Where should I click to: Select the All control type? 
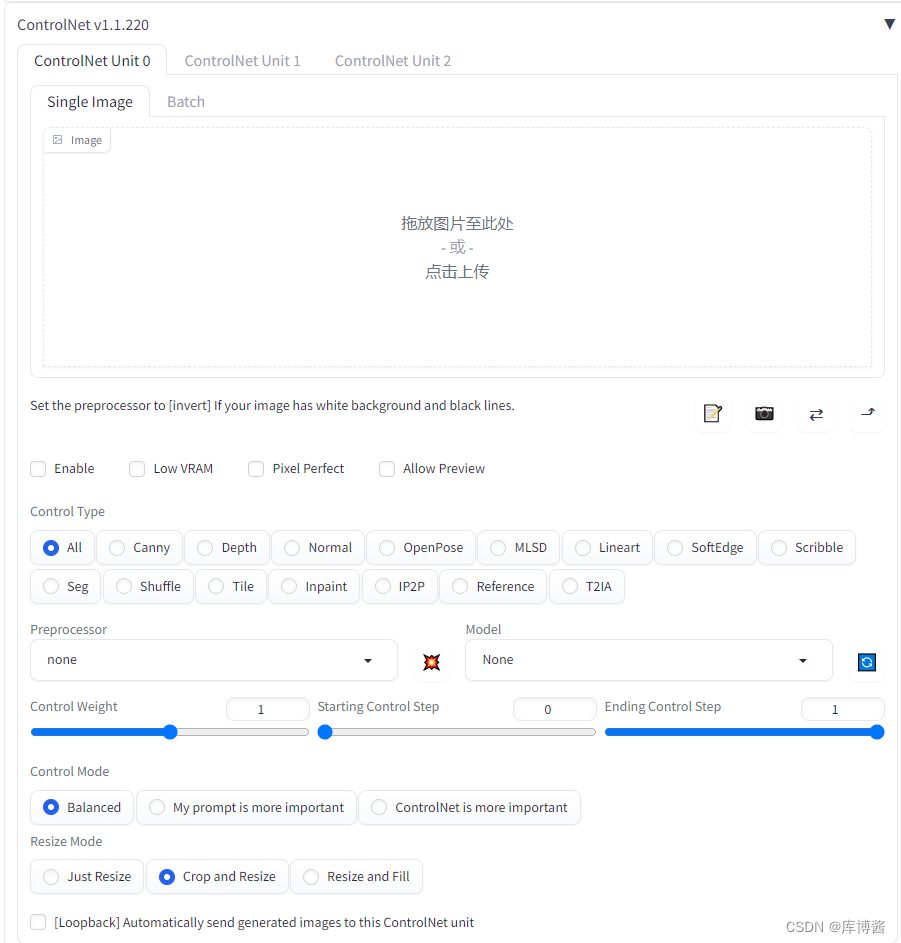[63, 547]
